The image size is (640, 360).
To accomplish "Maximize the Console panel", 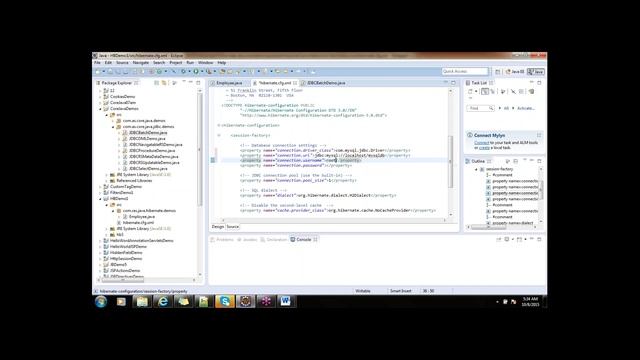I will pos(539,239).
